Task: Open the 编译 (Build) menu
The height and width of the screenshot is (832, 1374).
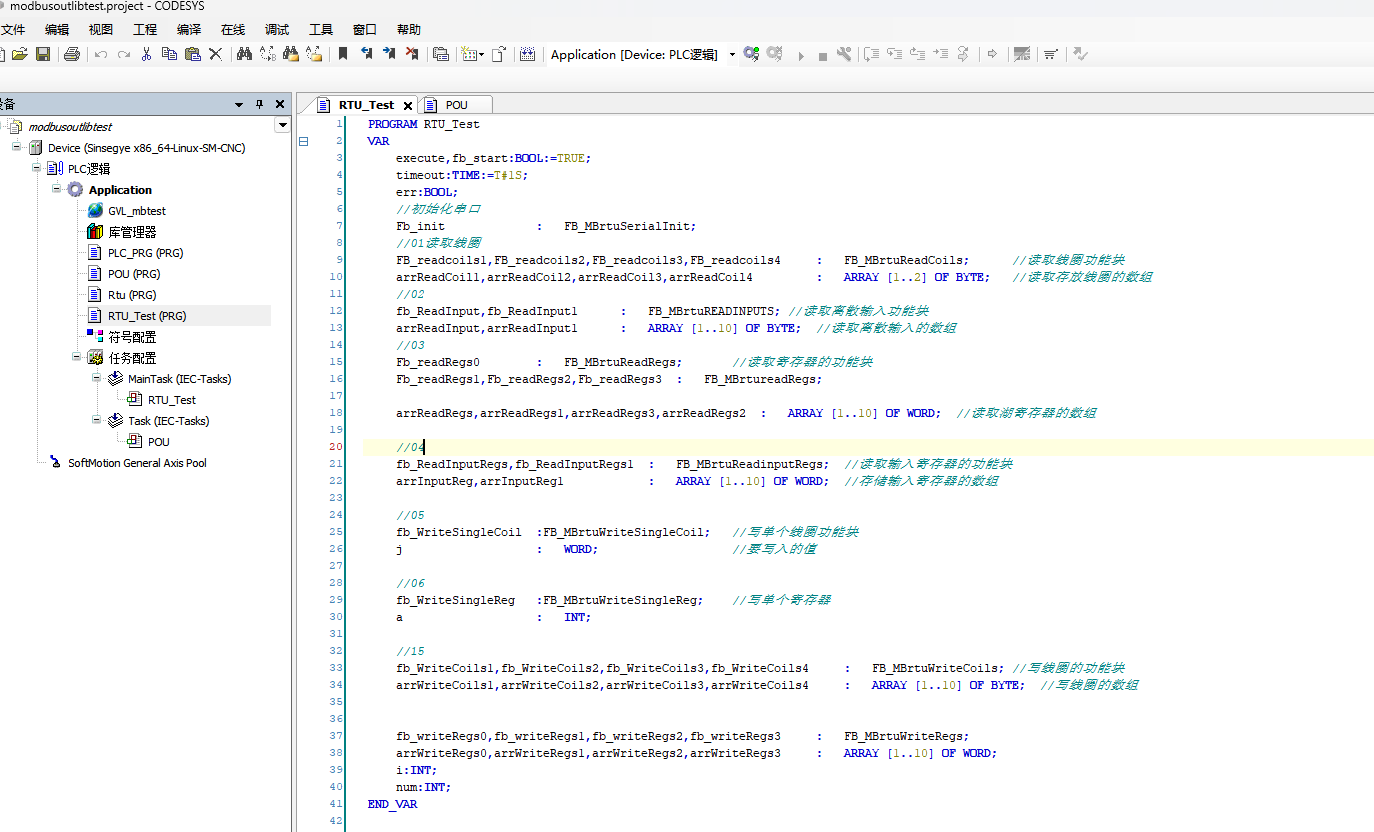Action: (188, 30)
